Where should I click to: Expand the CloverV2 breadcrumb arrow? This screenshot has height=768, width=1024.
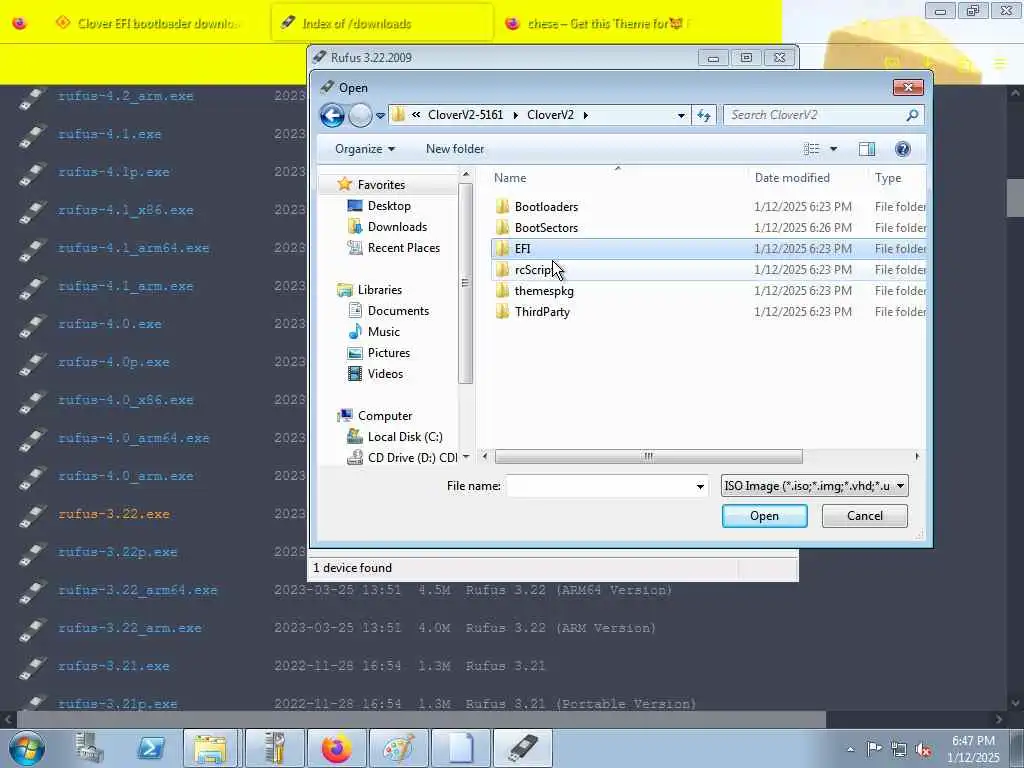(x=586, y=116)
